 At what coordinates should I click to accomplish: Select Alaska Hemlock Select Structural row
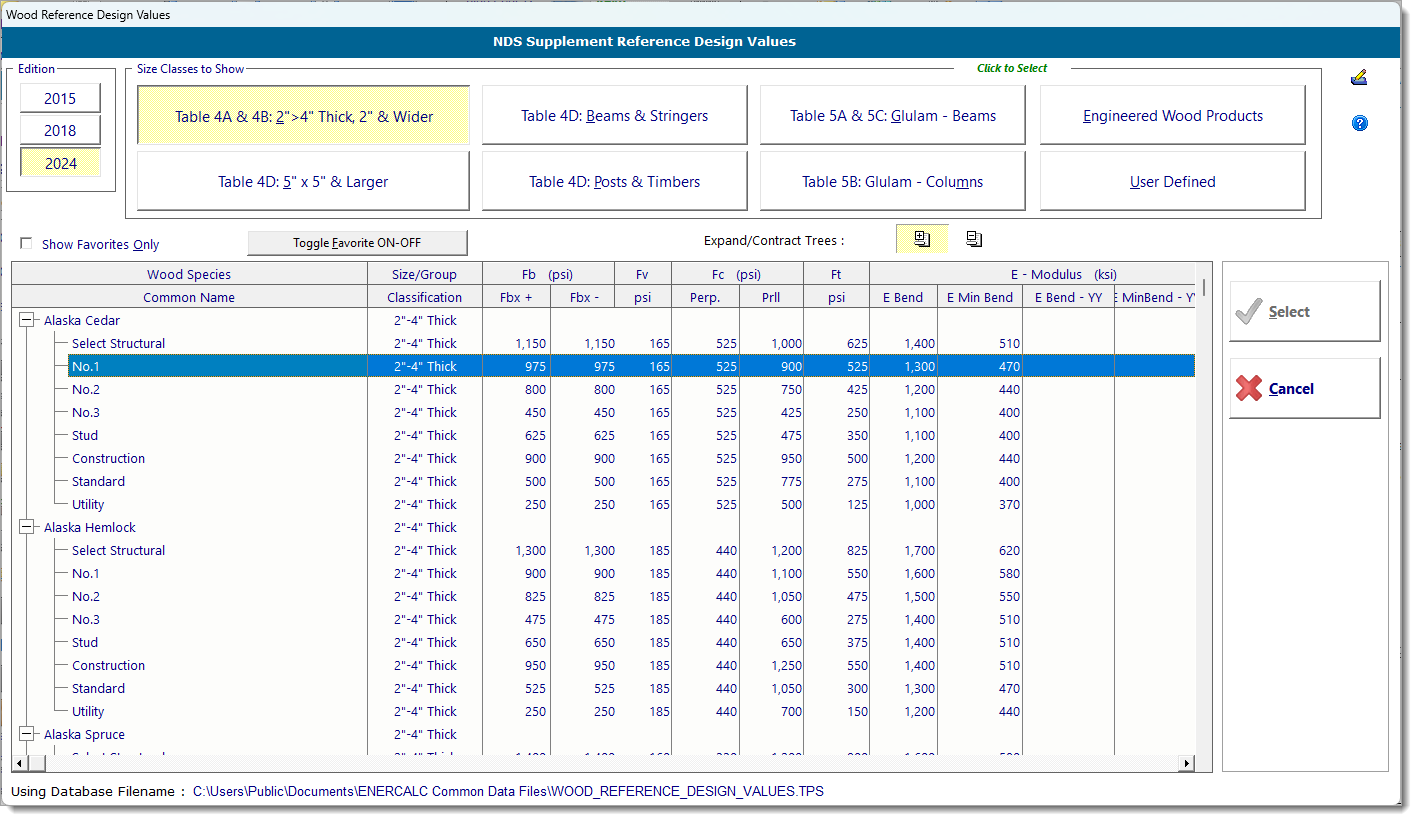[603, 550]
